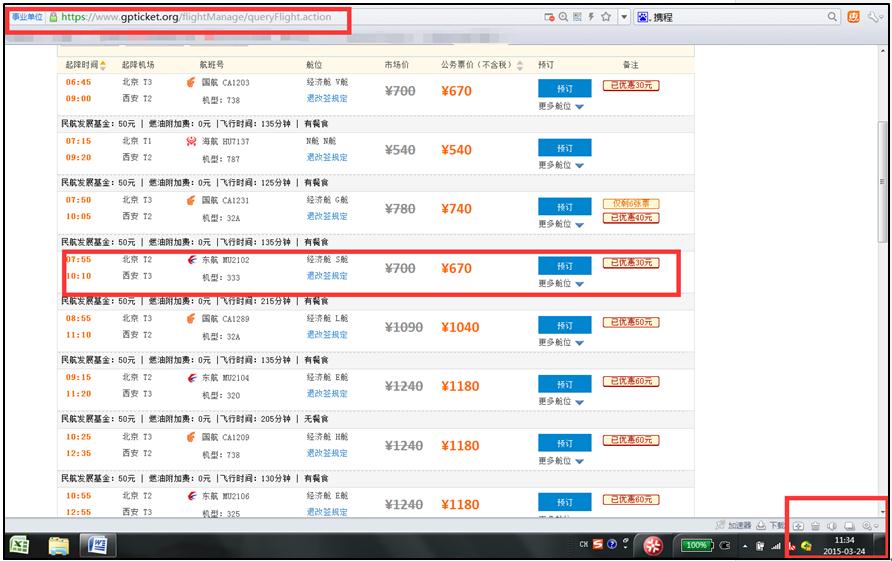The width and height of the screenshot is (892, 561).
Task: Open the wrench tools menu icon
Action: pyautogui.click(x=876, y=17)
